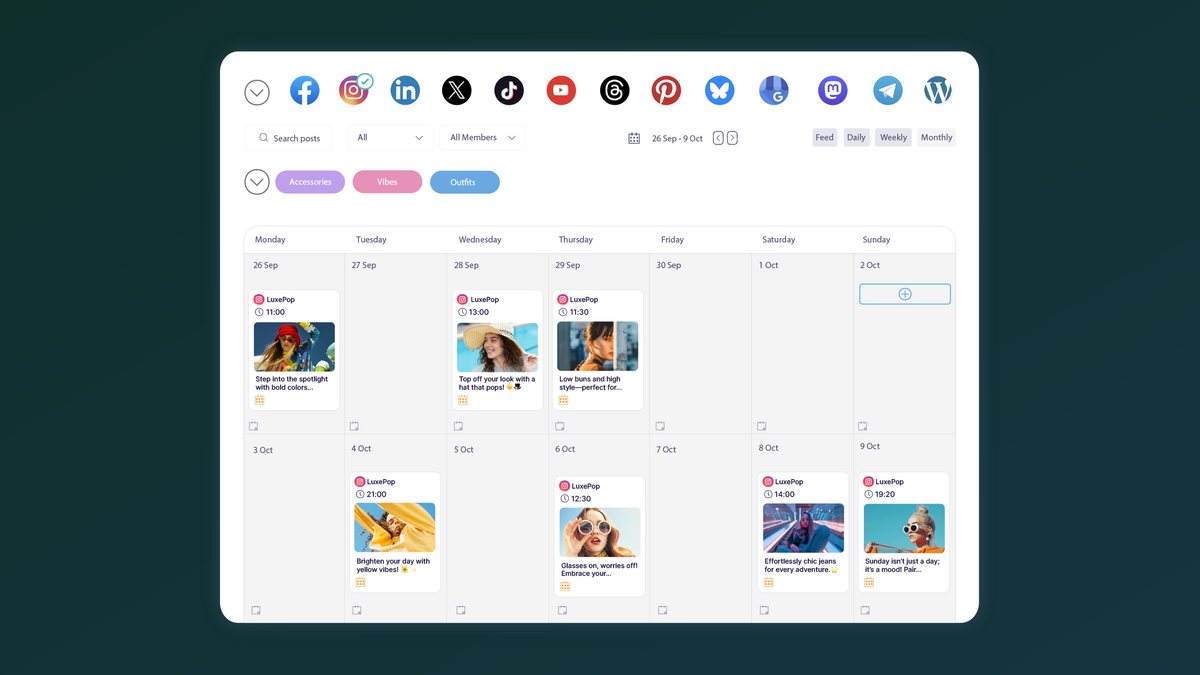
Task: Go to next date range arrow
Action: click(732, 138)
